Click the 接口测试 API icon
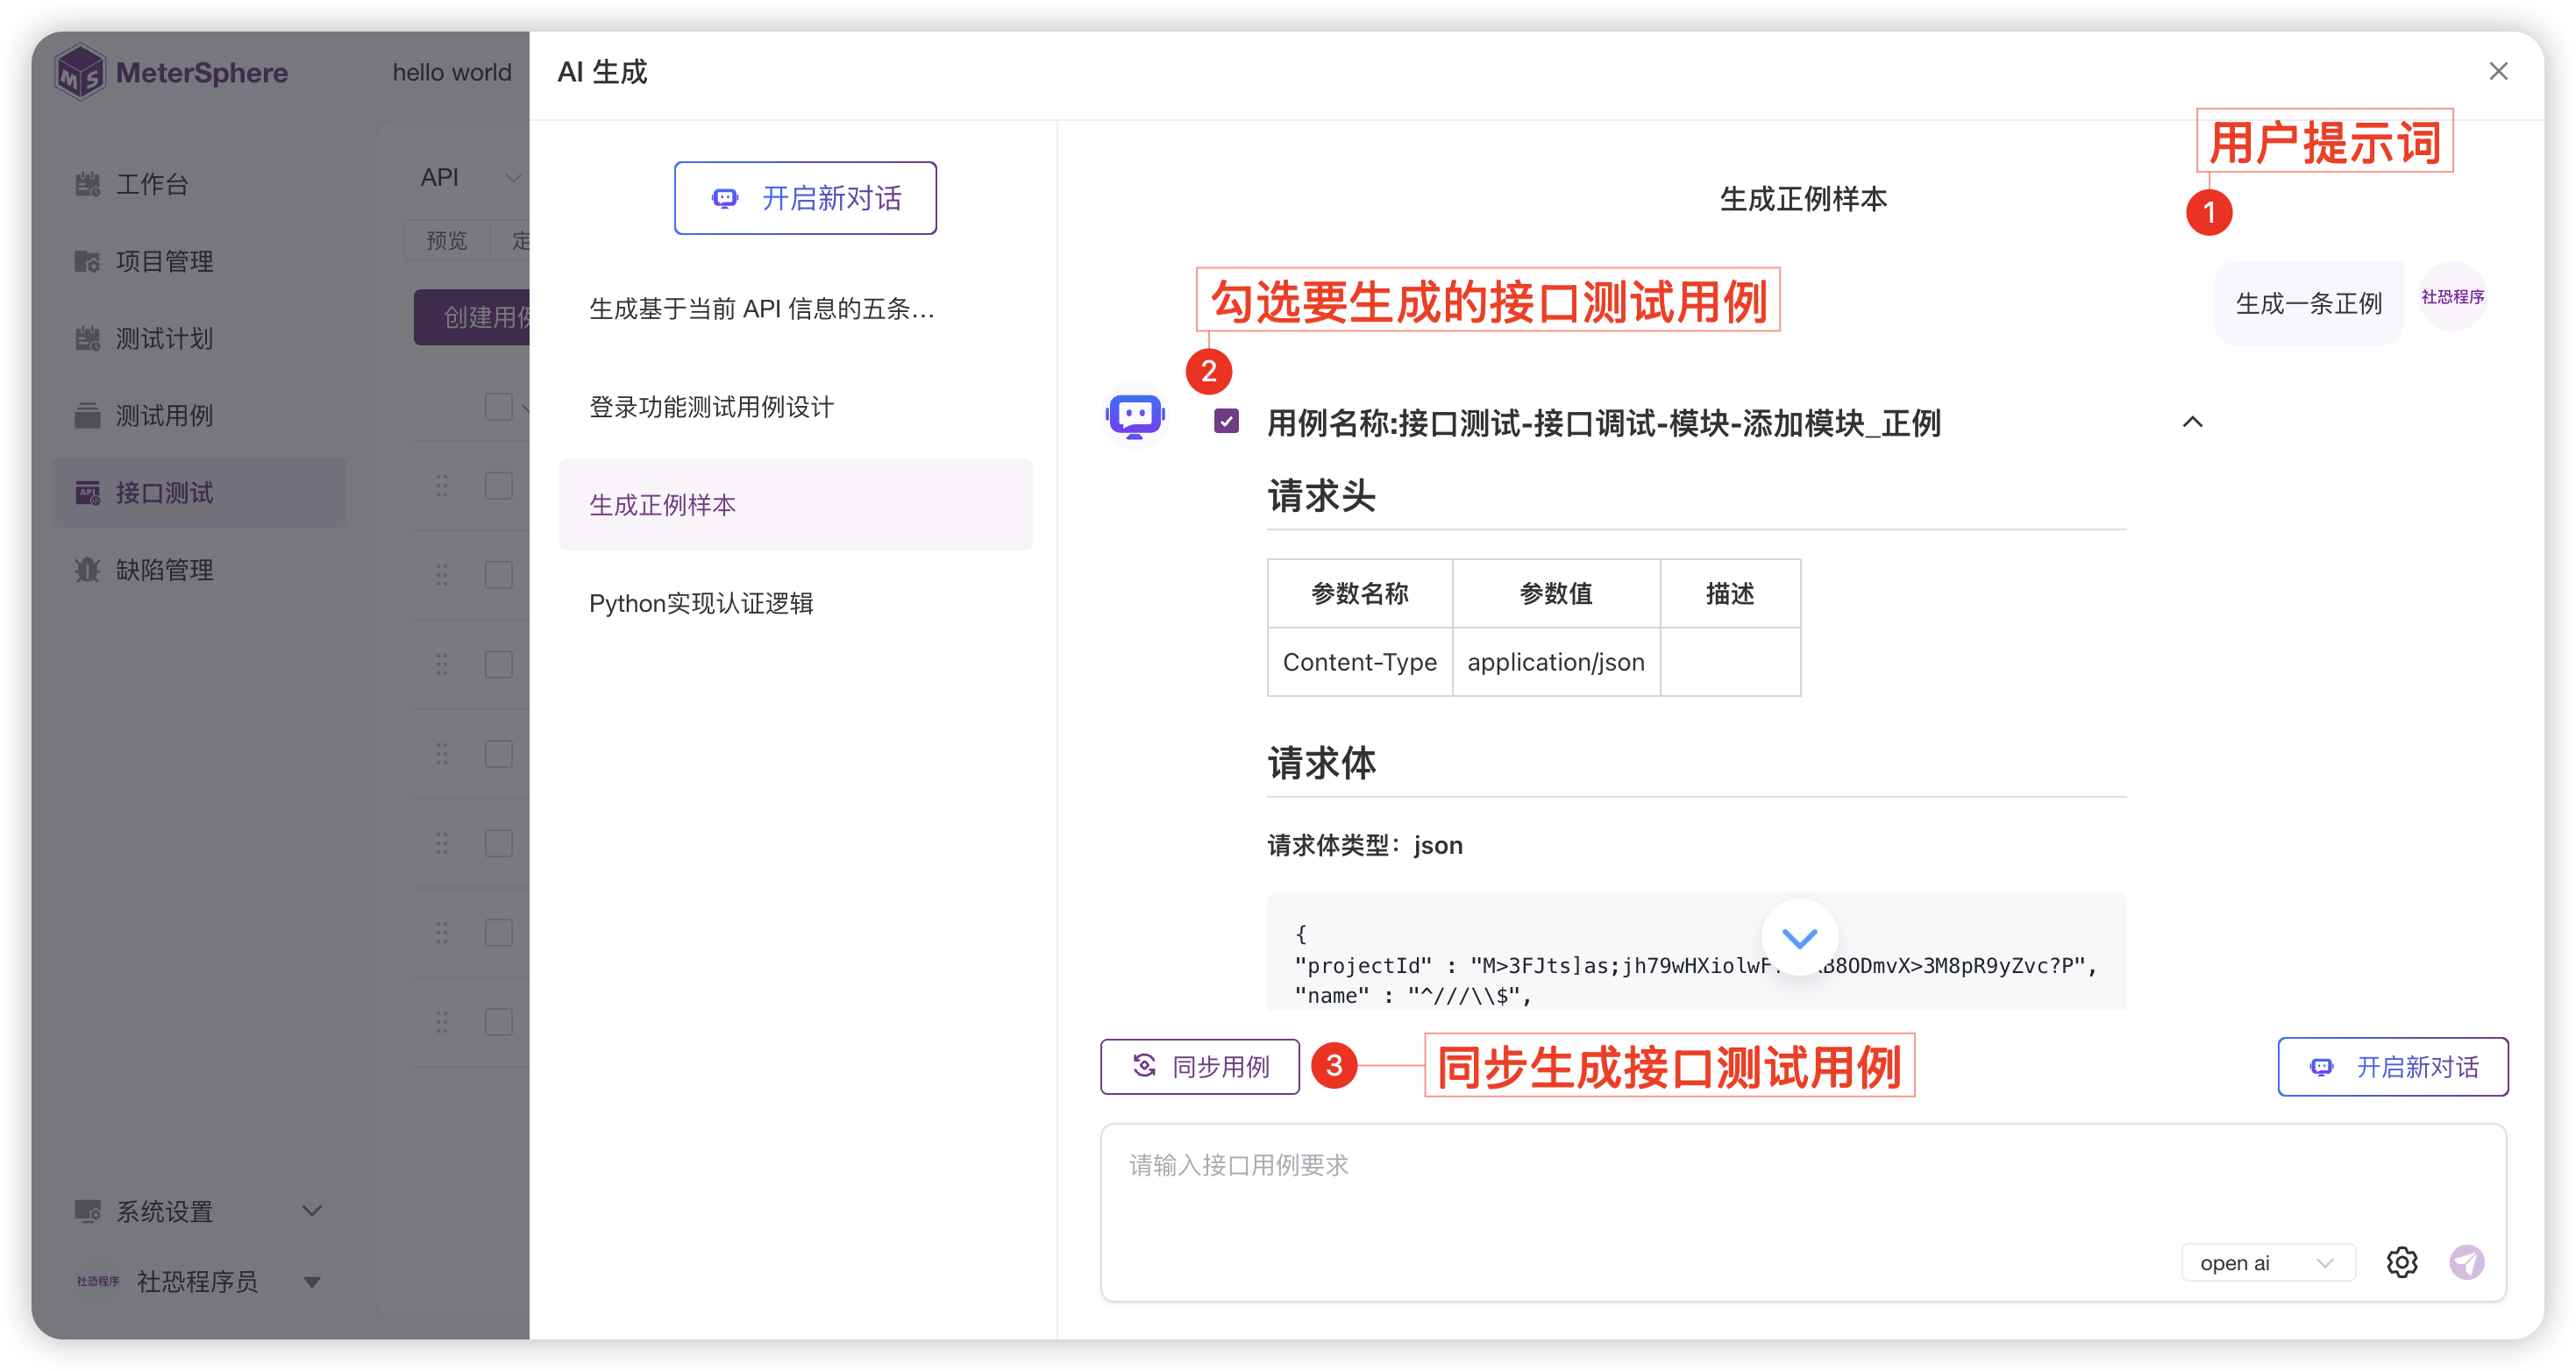This screenshot has height=1371, width=2576. (x=88, y=492)
